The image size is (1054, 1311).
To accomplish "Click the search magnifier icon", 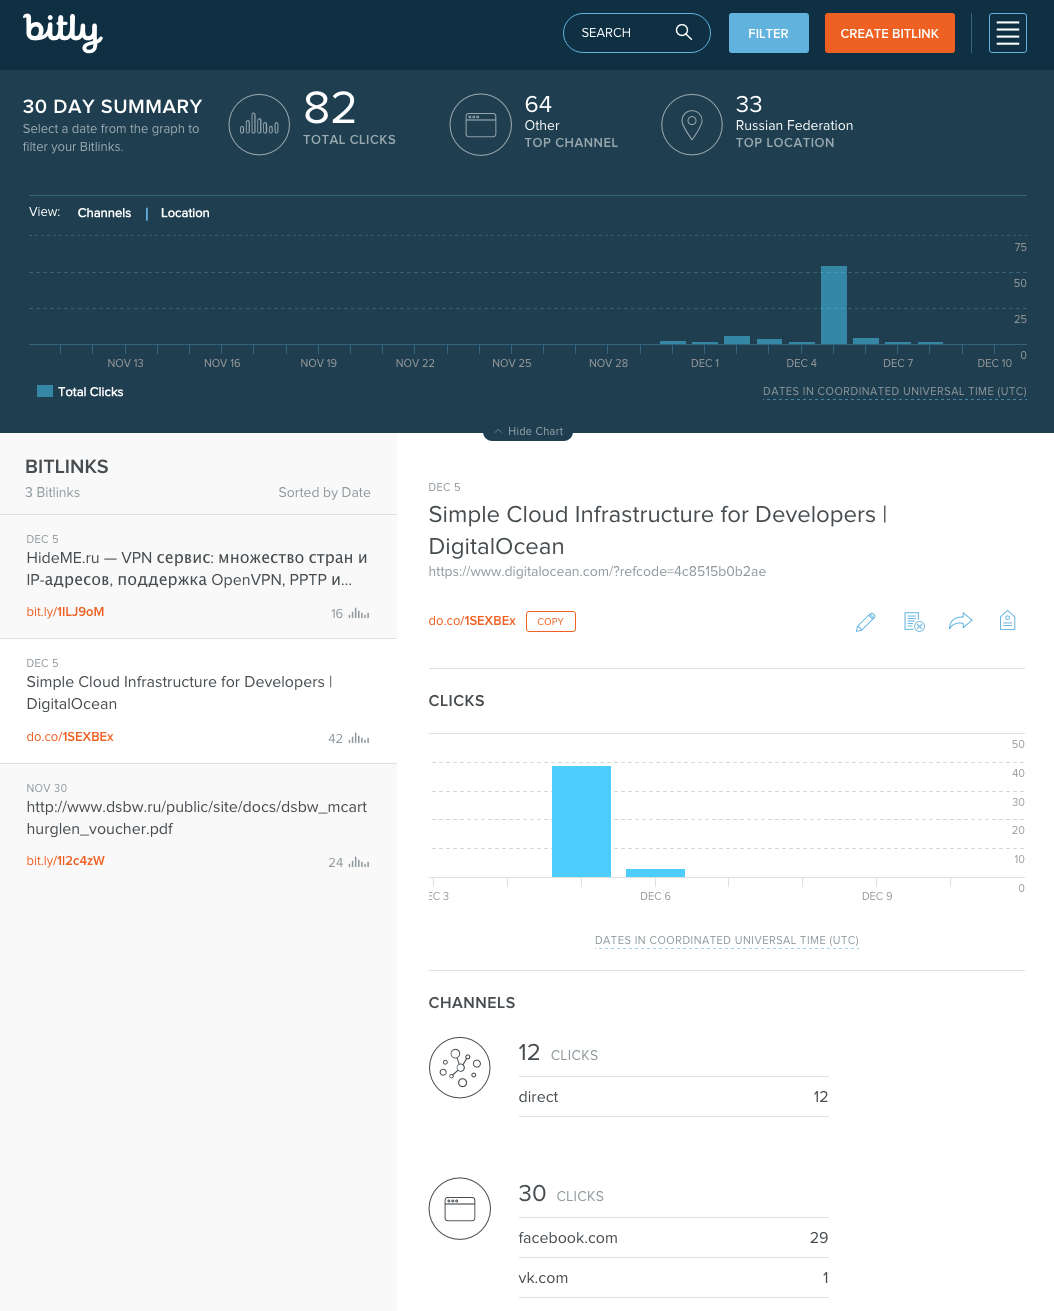I will (x=684, y=32).
